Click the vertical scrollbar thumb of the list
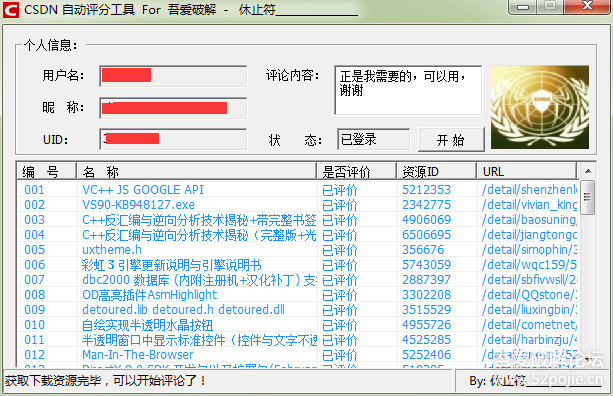Image resolution: width=613 pixels, height=396 pixels. (x=588, y=197)
